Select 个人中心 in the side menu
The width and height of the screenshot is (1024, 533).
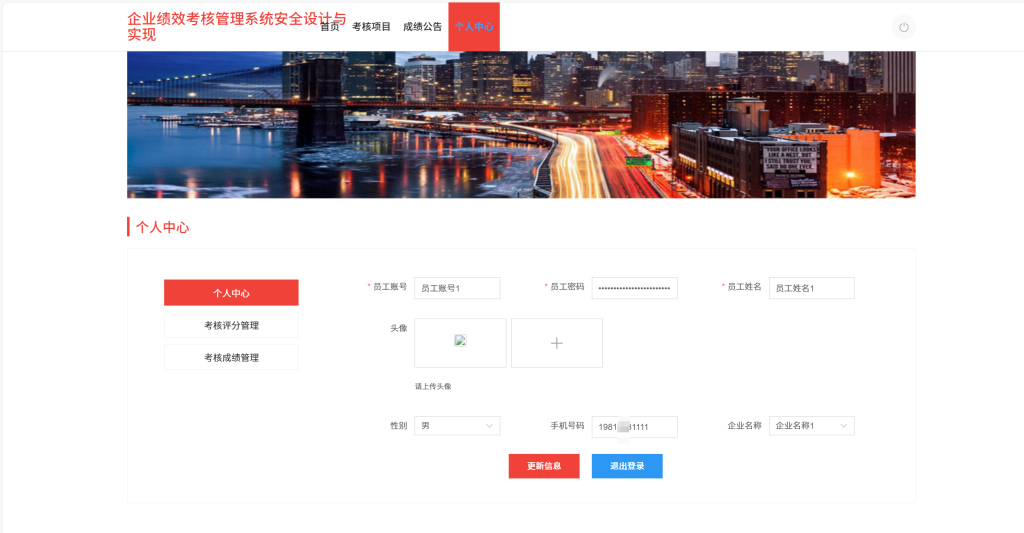(231, 293)
